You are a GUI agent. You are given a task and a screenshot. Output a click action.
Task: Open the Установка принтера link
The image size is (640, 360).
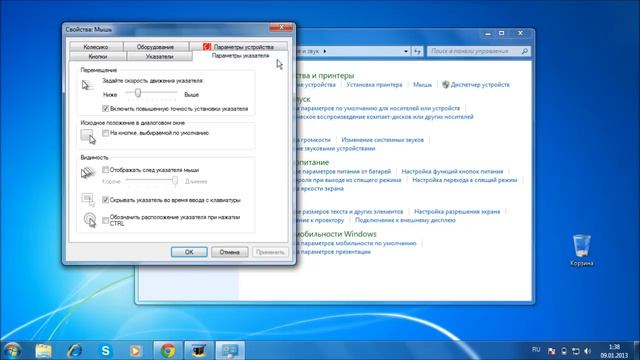[x=374, y=84]
